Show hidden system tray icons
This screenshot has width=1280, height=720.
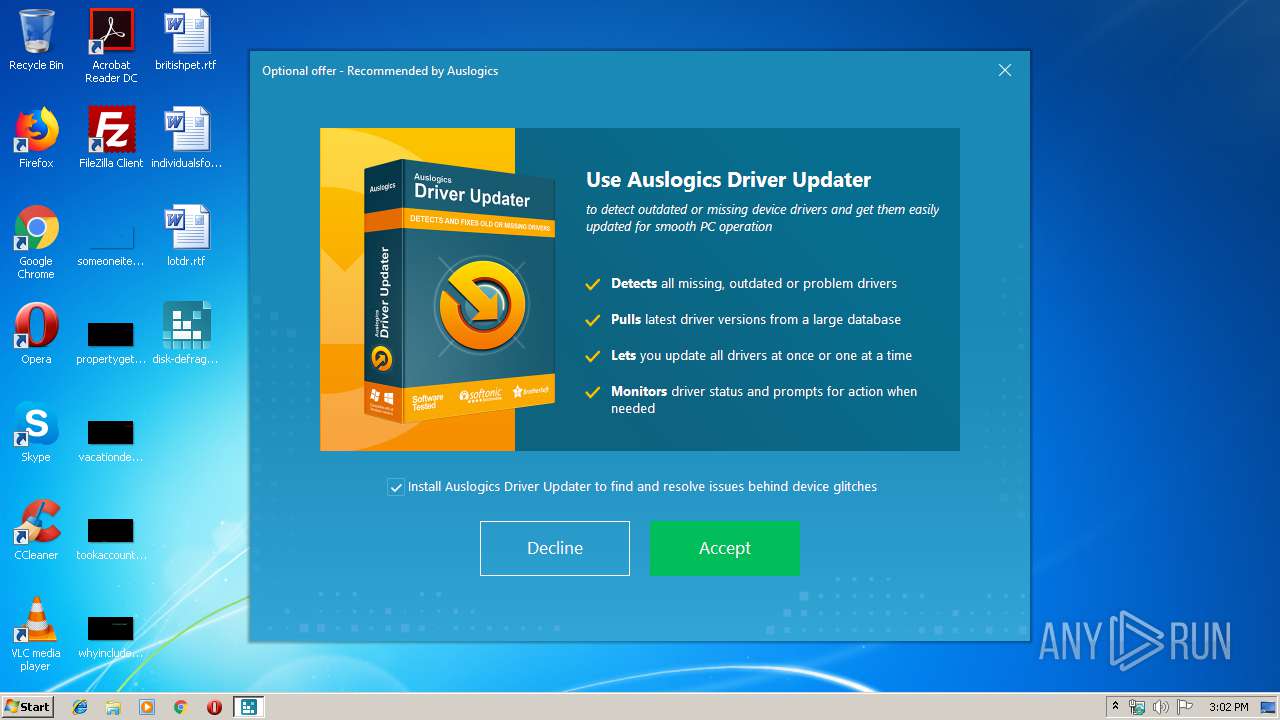coord(1115,707)
